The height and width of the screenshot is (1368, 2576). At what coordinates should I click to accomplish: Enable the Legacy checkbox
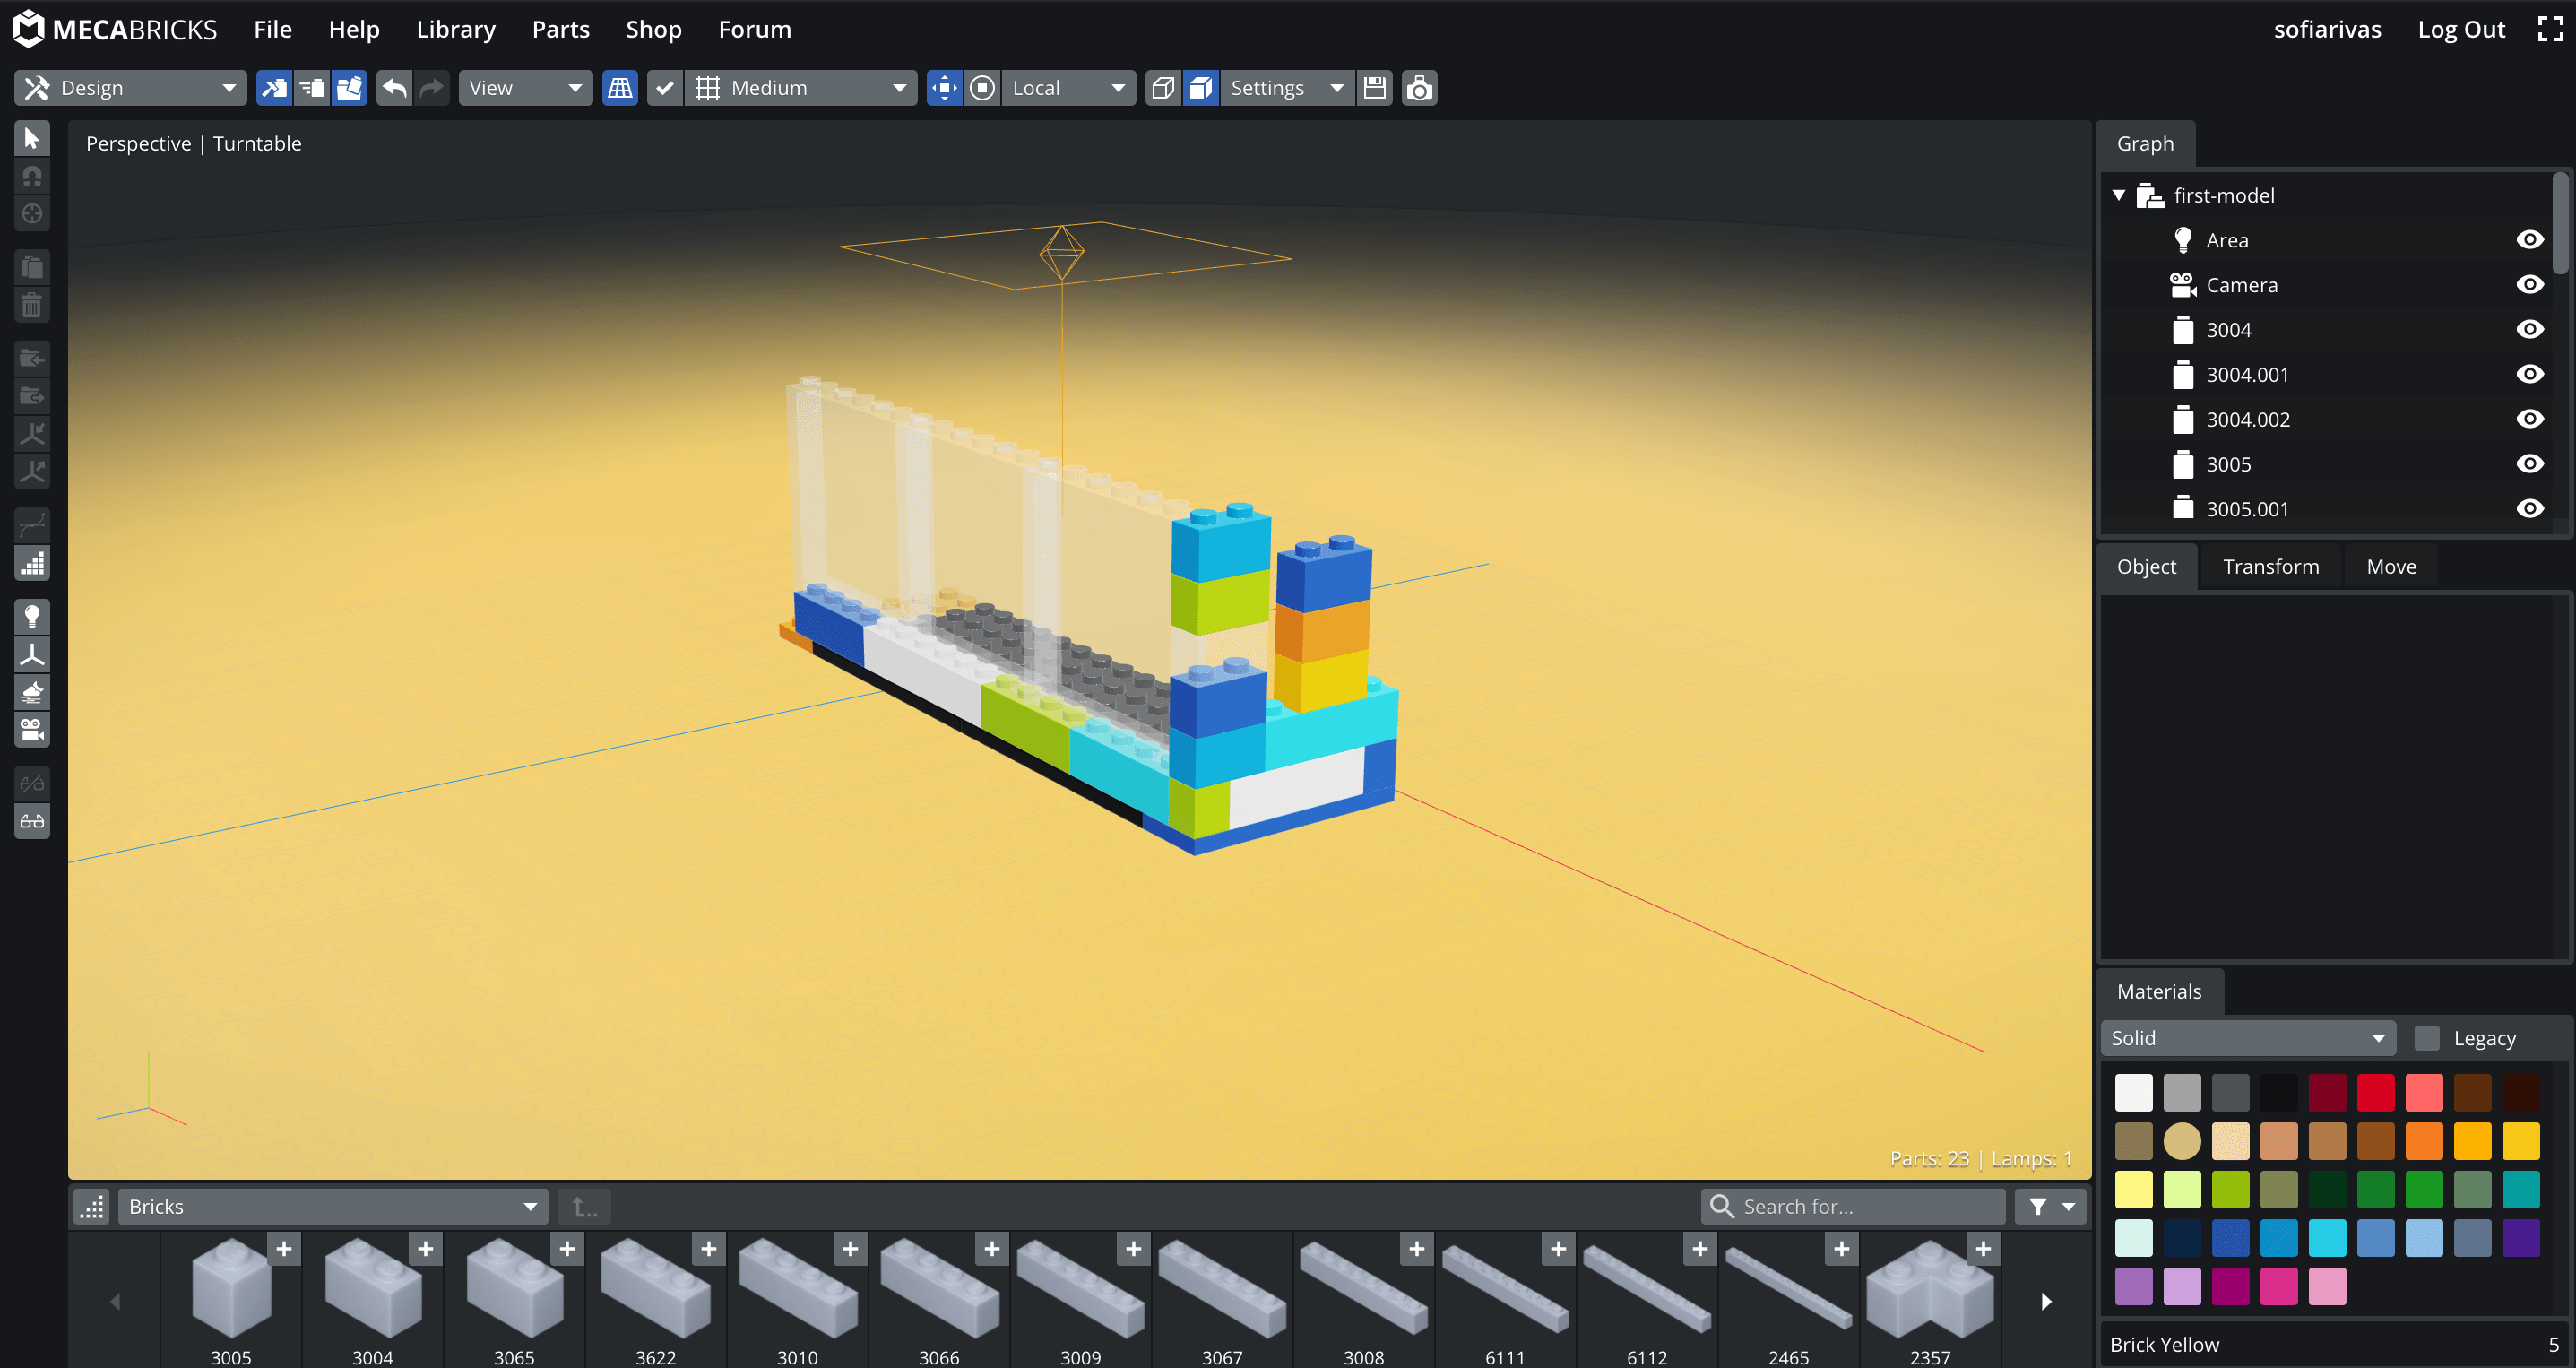click(2426, 1038)
